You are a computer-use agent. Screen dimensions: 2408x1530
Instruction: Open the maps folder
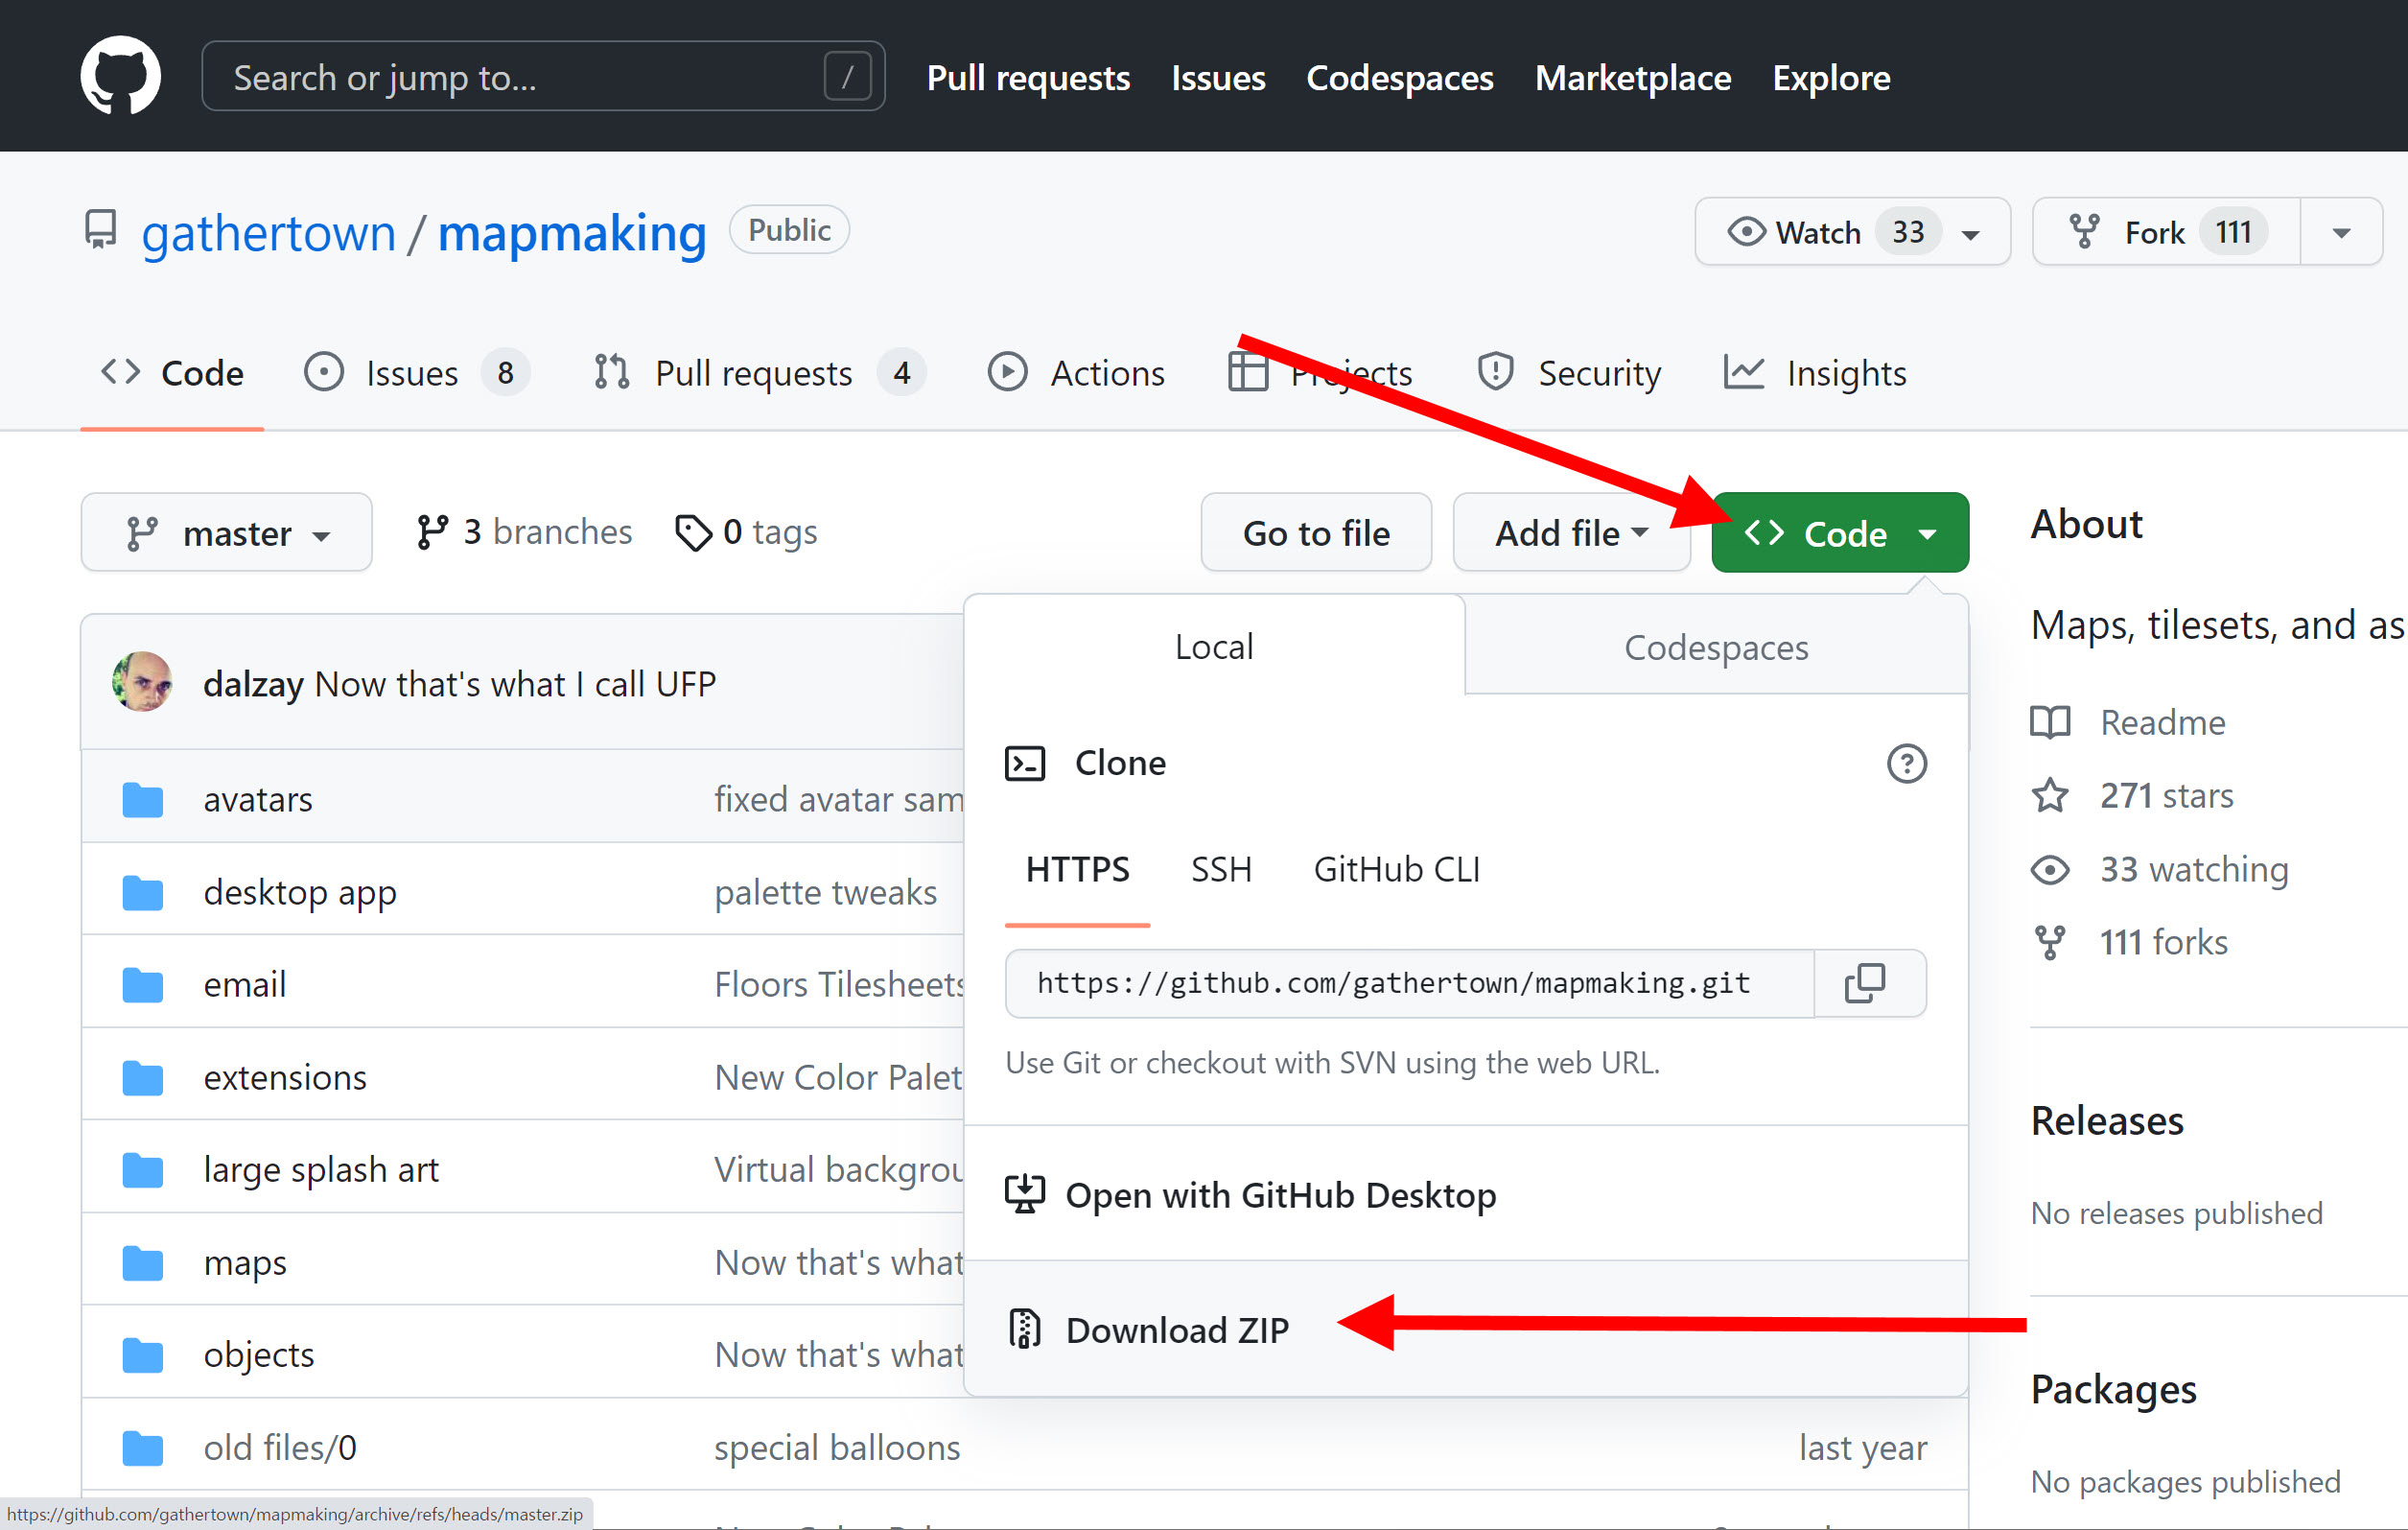pos(245,1262)
